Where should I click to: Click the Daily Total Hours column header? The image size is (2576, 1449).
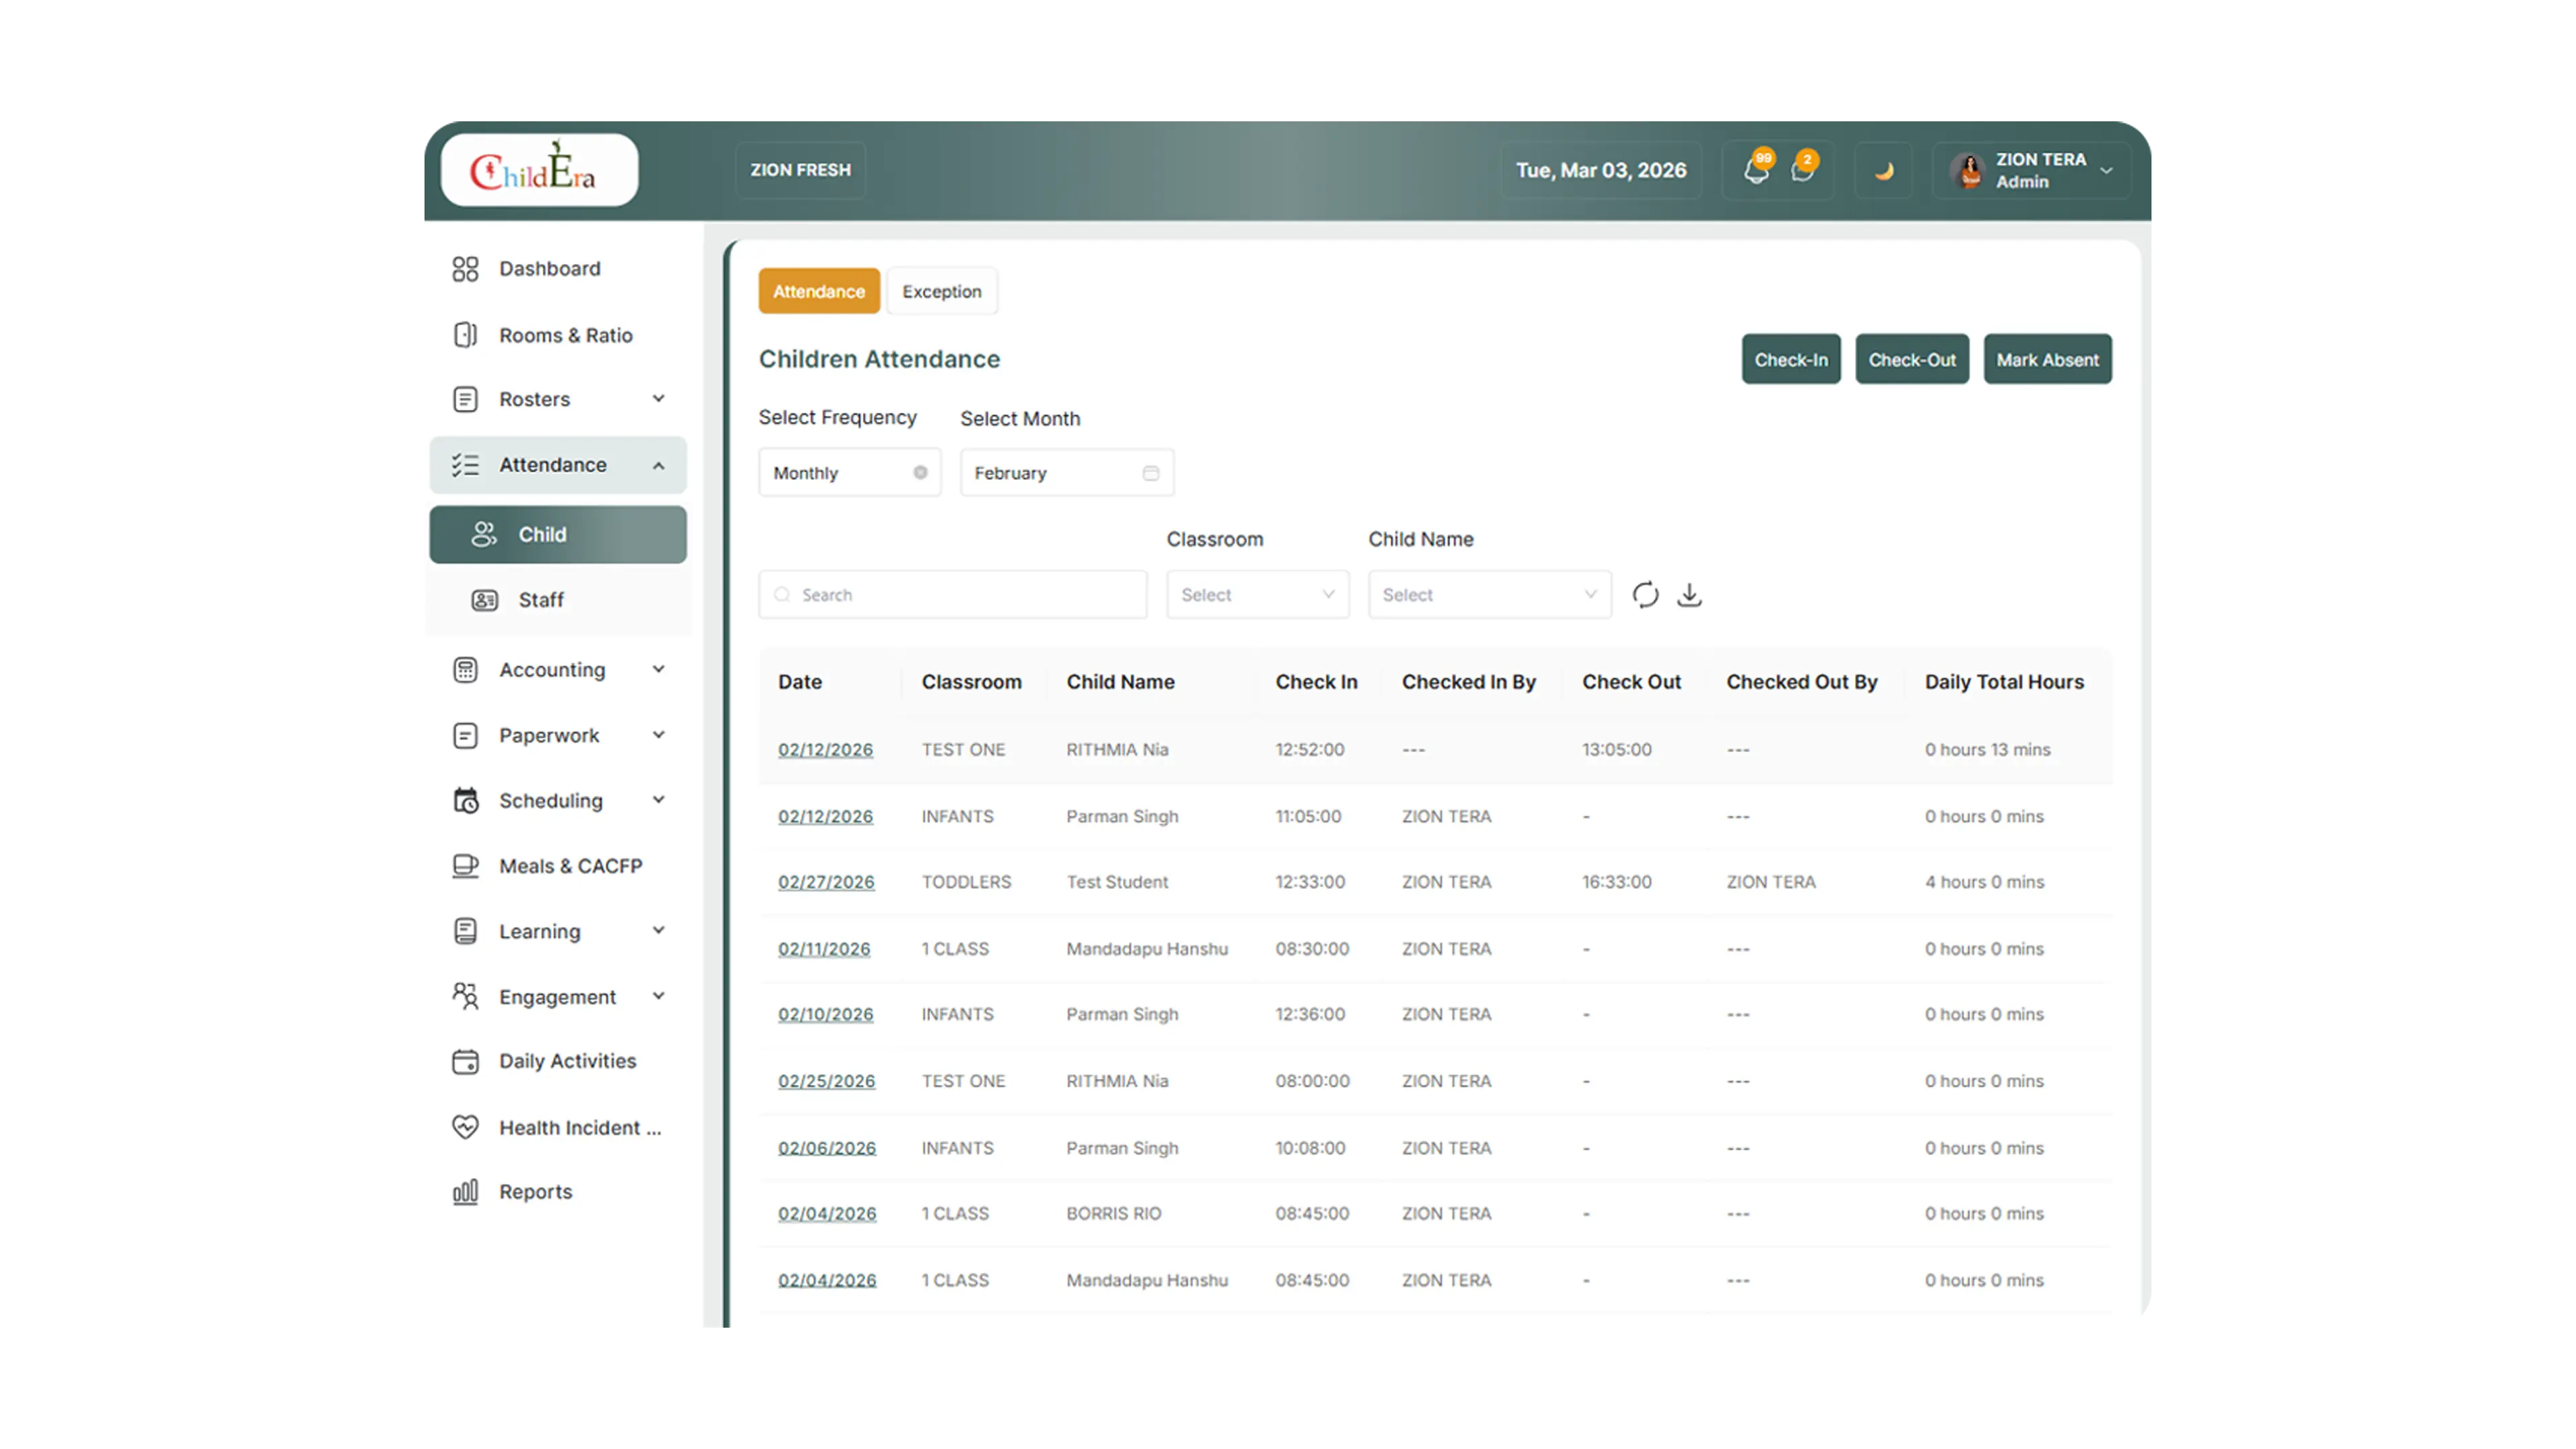click(2005, 682)
